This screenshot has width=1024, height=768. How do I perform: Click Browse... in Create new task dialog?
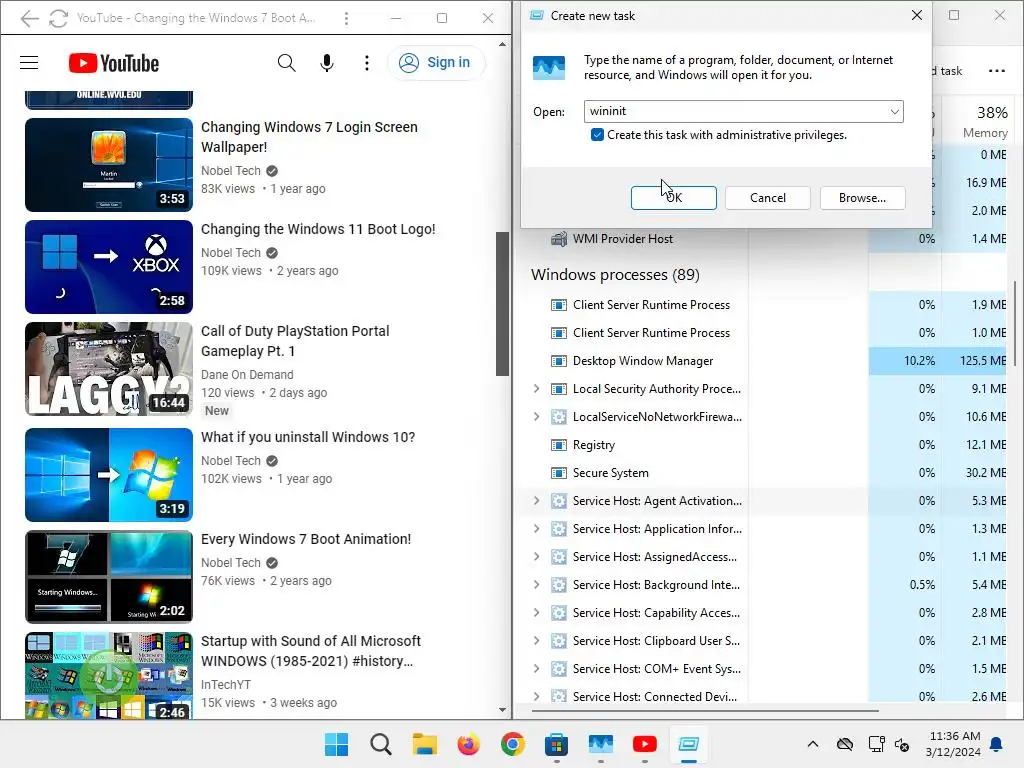862,198
